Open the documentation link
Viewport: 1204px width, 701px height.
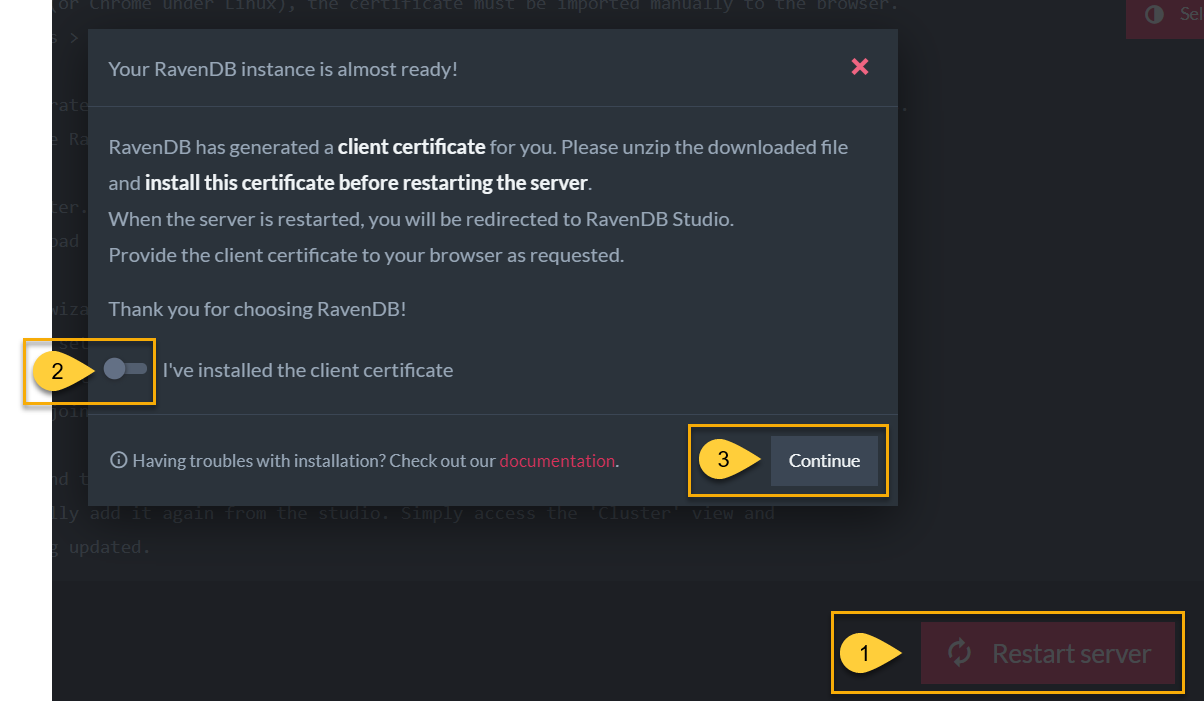[x=557, y=461]
